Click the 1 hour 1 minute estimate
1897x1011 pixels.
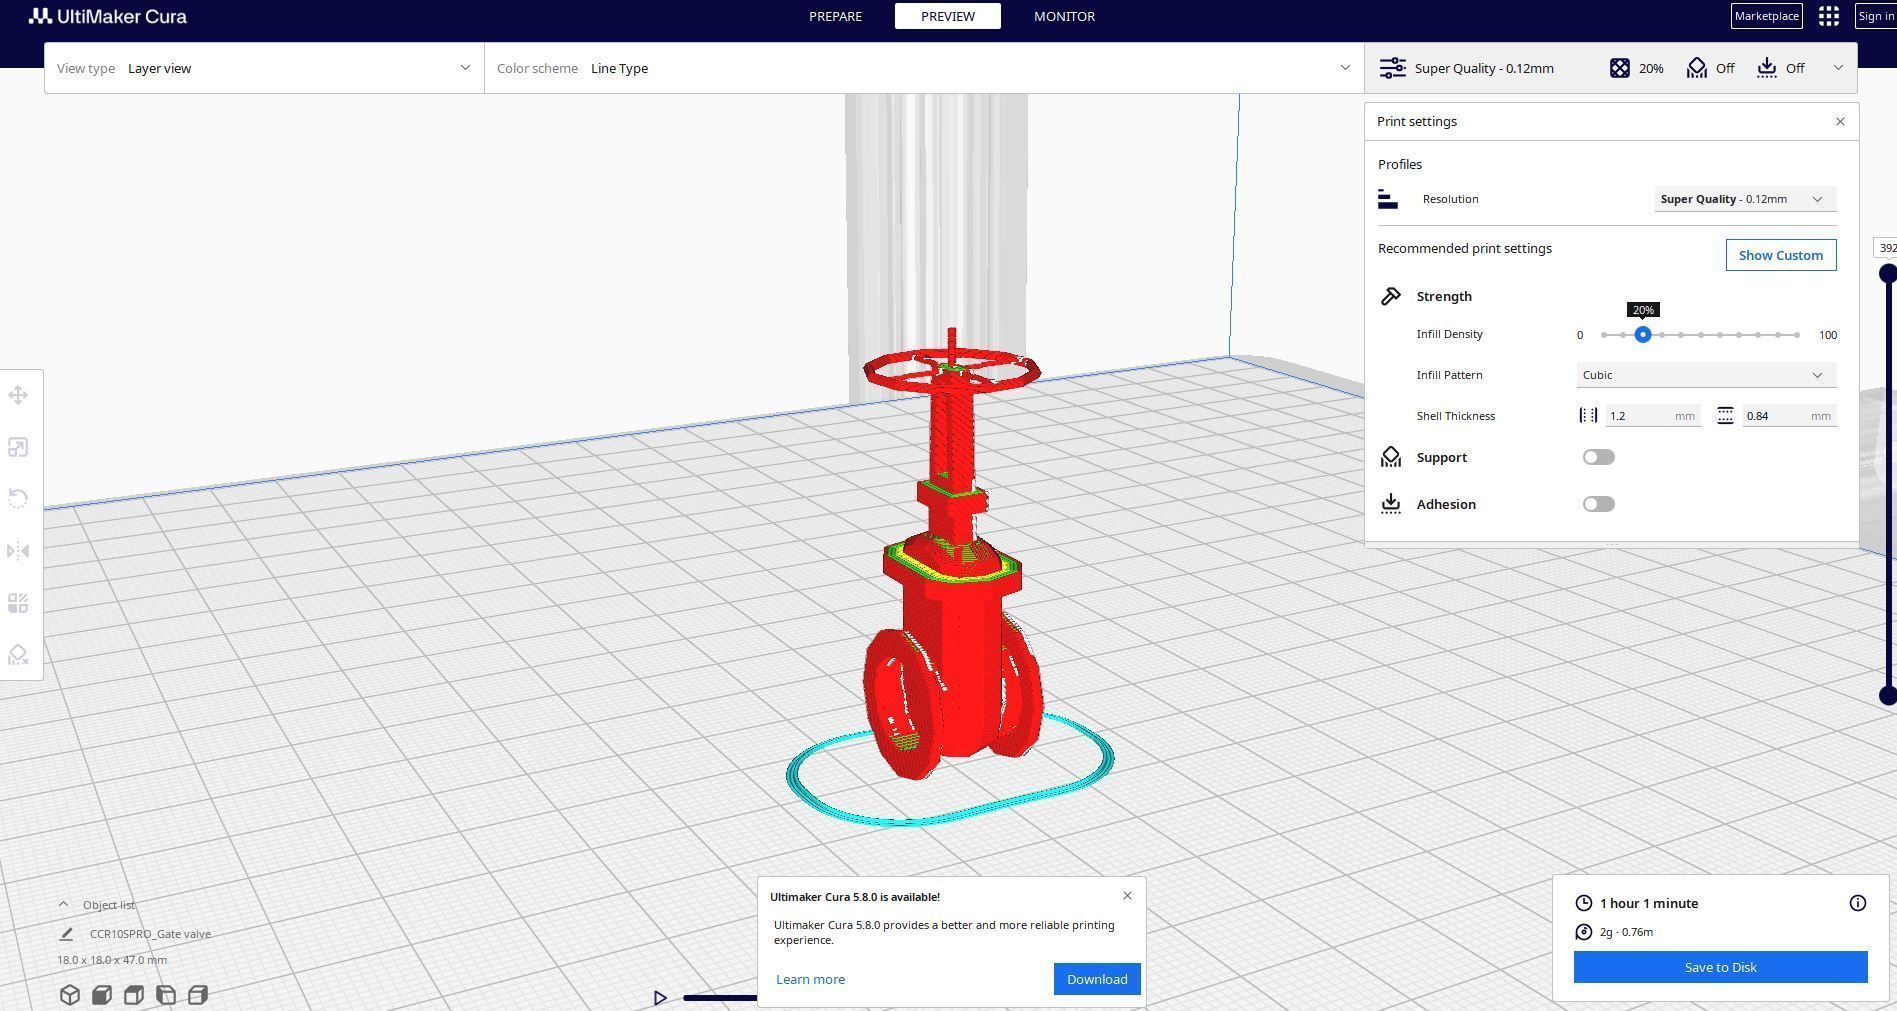[1649, 903]
